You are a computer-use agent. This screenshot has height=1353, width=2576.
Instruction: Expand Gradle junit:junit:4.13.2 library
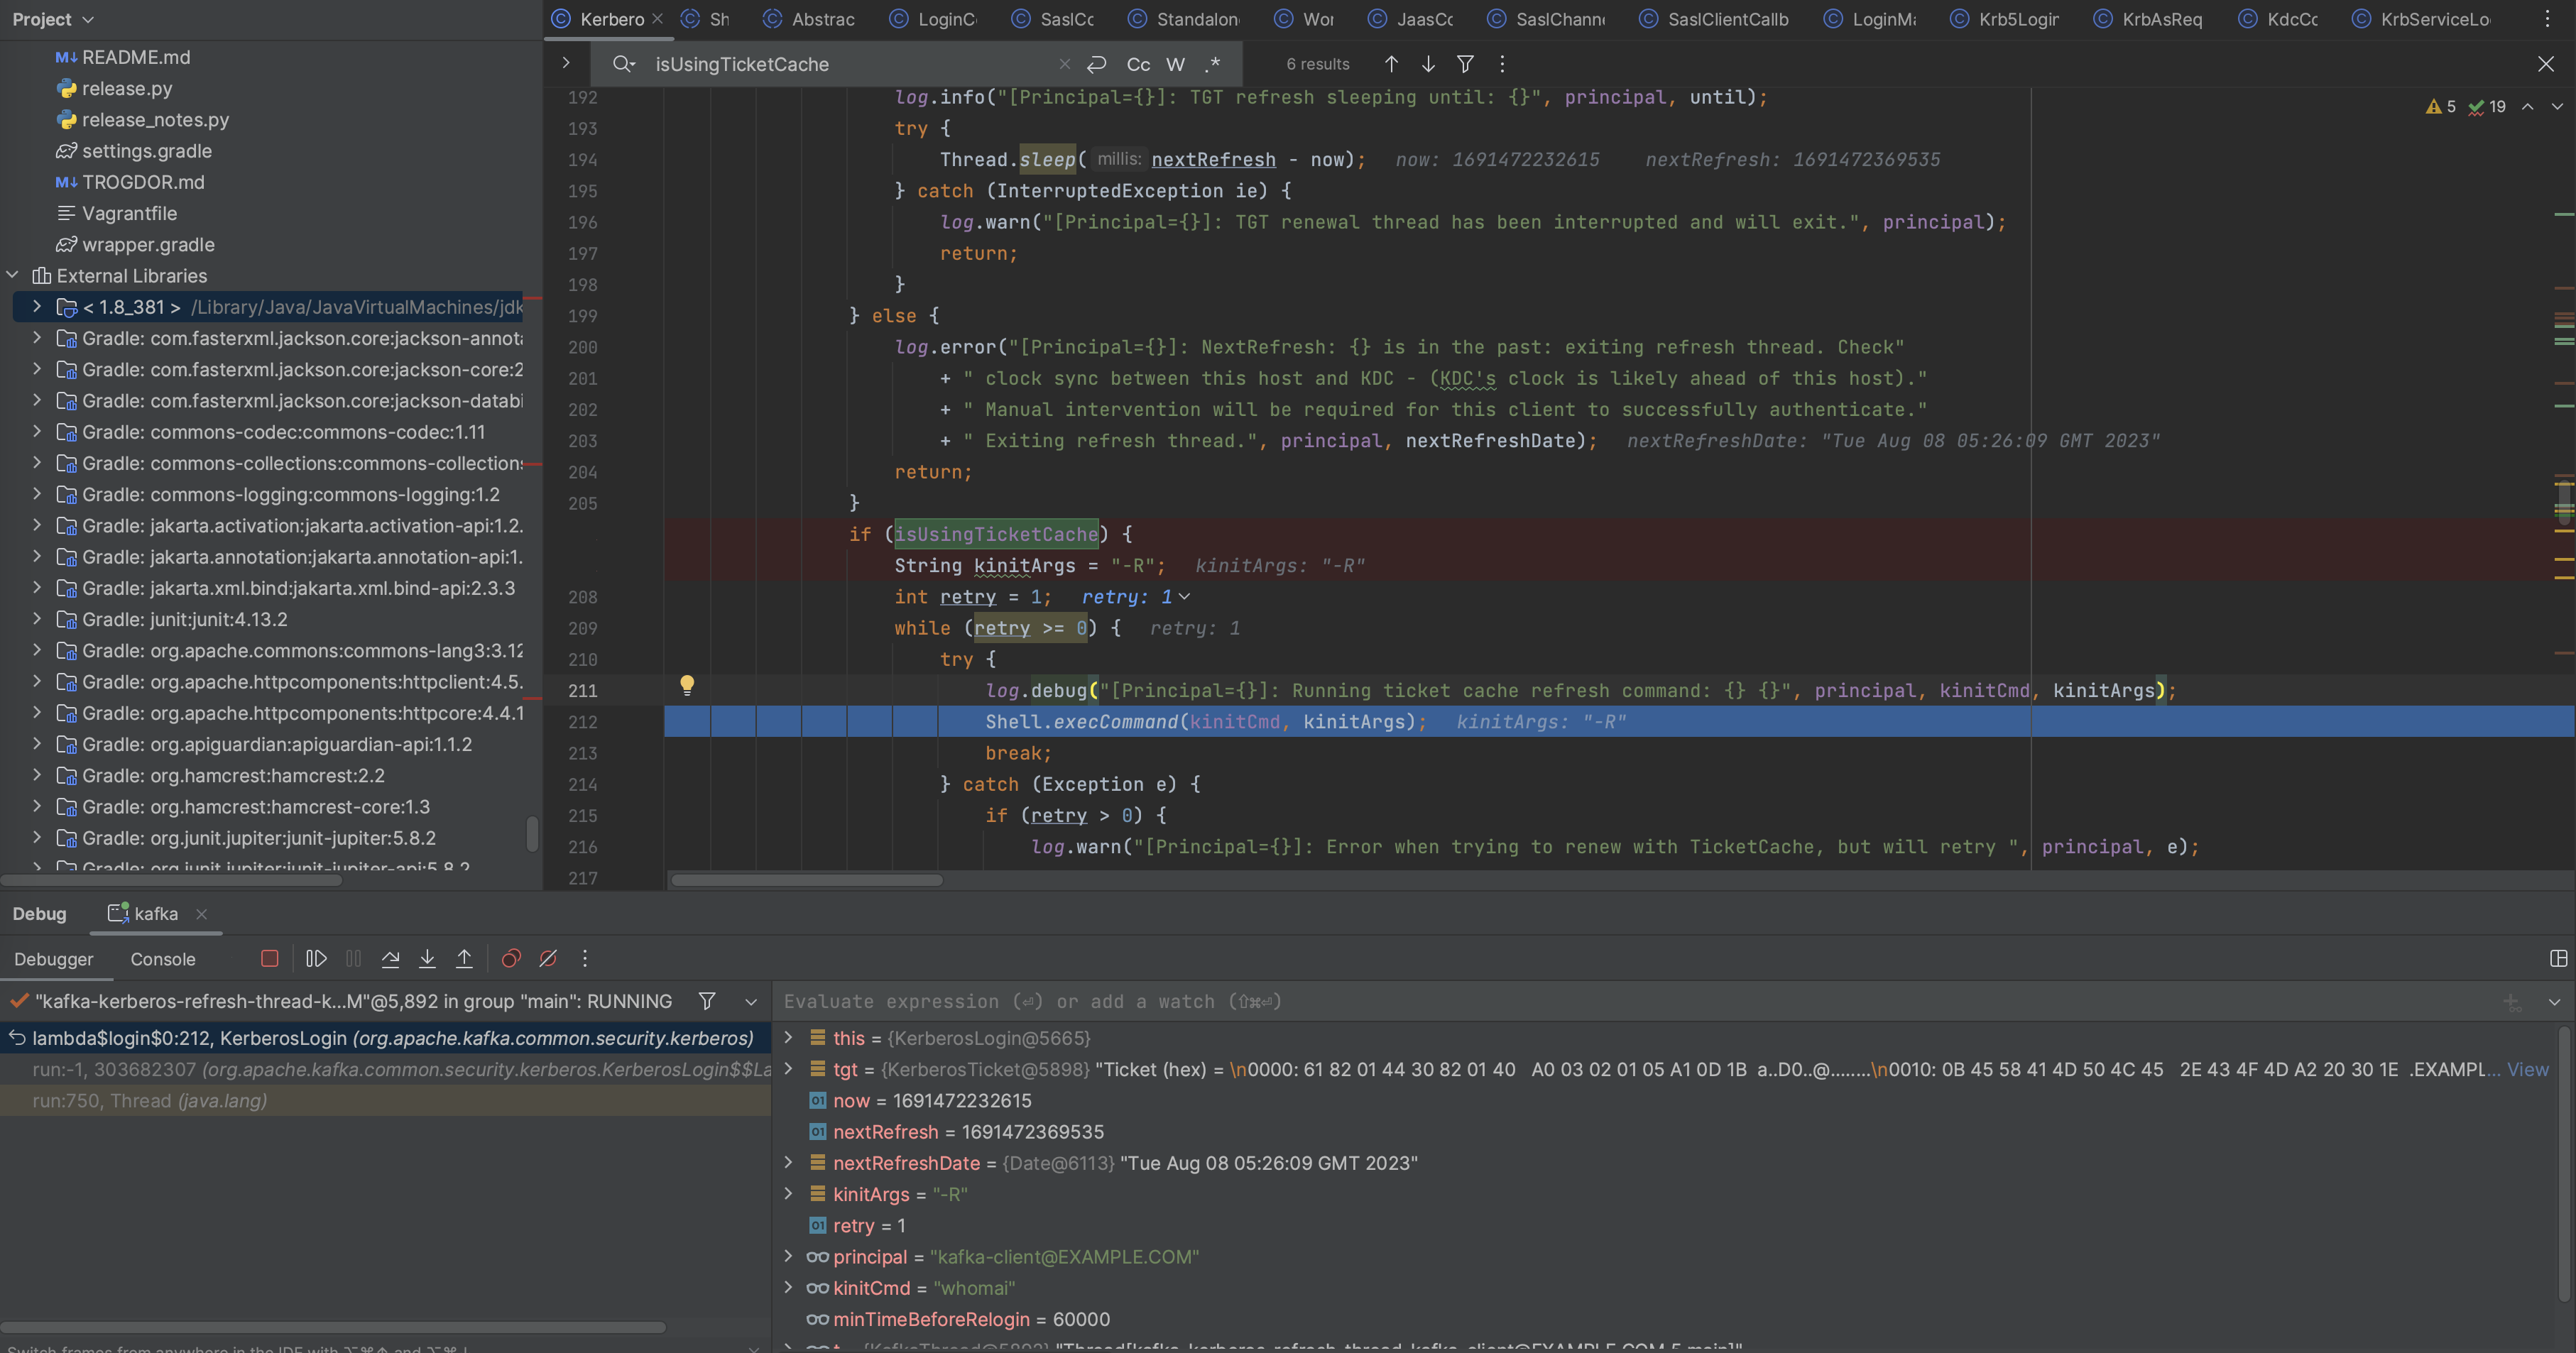pyautogui.click(x=37, y=619)
